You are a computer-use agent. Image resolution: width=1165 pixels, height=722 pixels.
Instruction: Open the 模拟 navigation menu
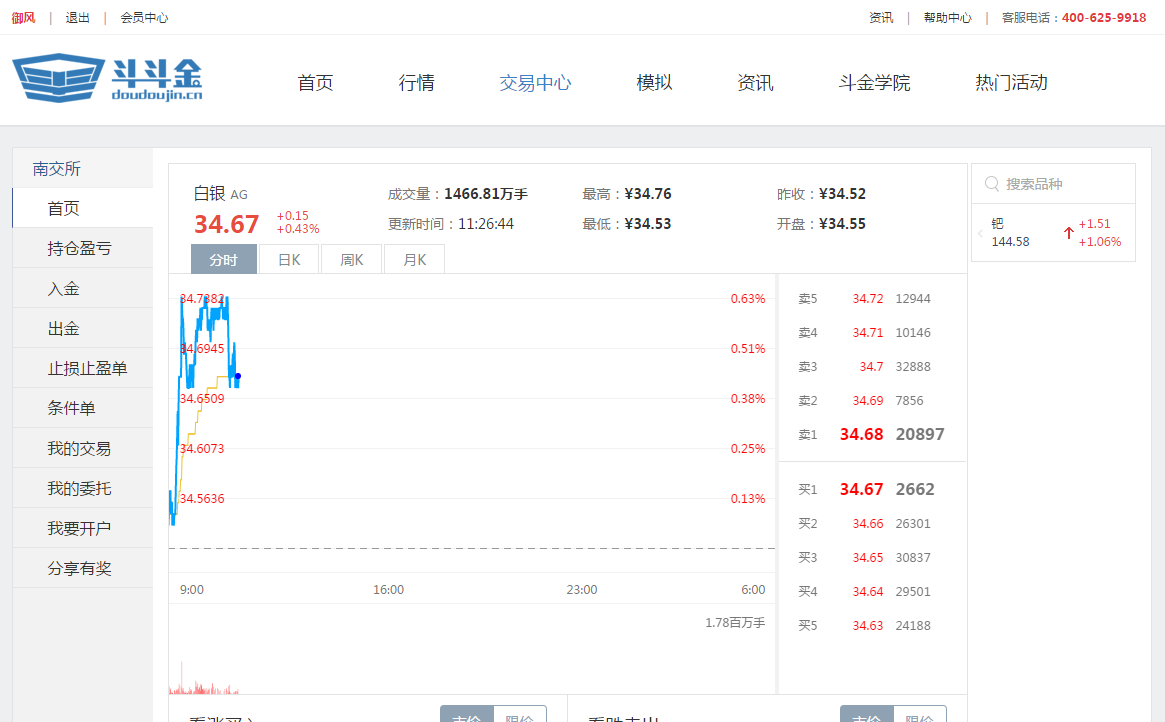coord(654,83)
